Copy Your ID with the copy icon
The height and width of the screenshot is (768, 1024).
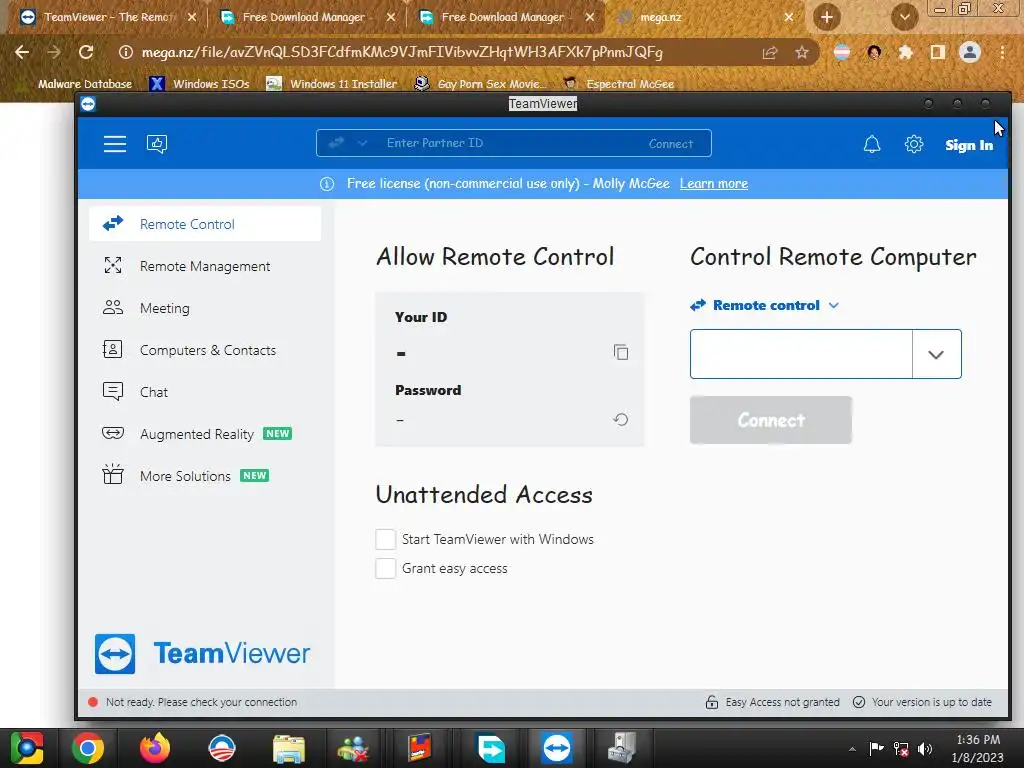tap(621, 353)
